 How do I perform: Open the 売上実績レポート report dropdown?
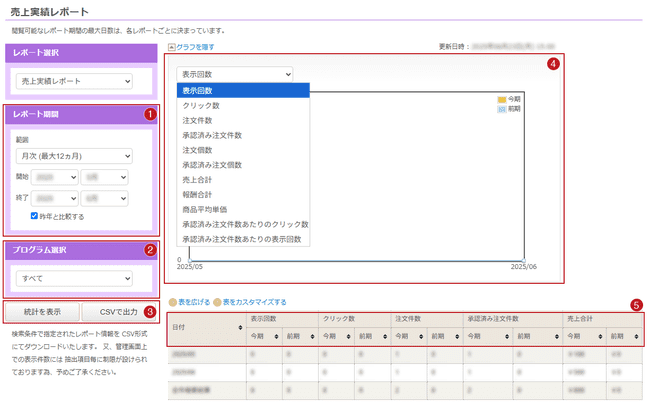(x=74, y=81)
